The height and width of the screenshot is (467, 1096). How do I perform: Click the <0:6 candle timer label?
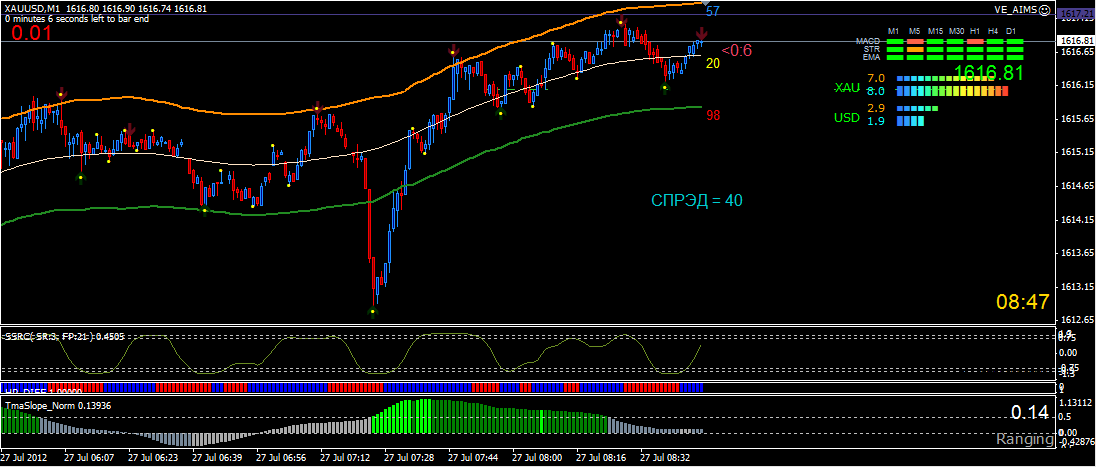737,50
